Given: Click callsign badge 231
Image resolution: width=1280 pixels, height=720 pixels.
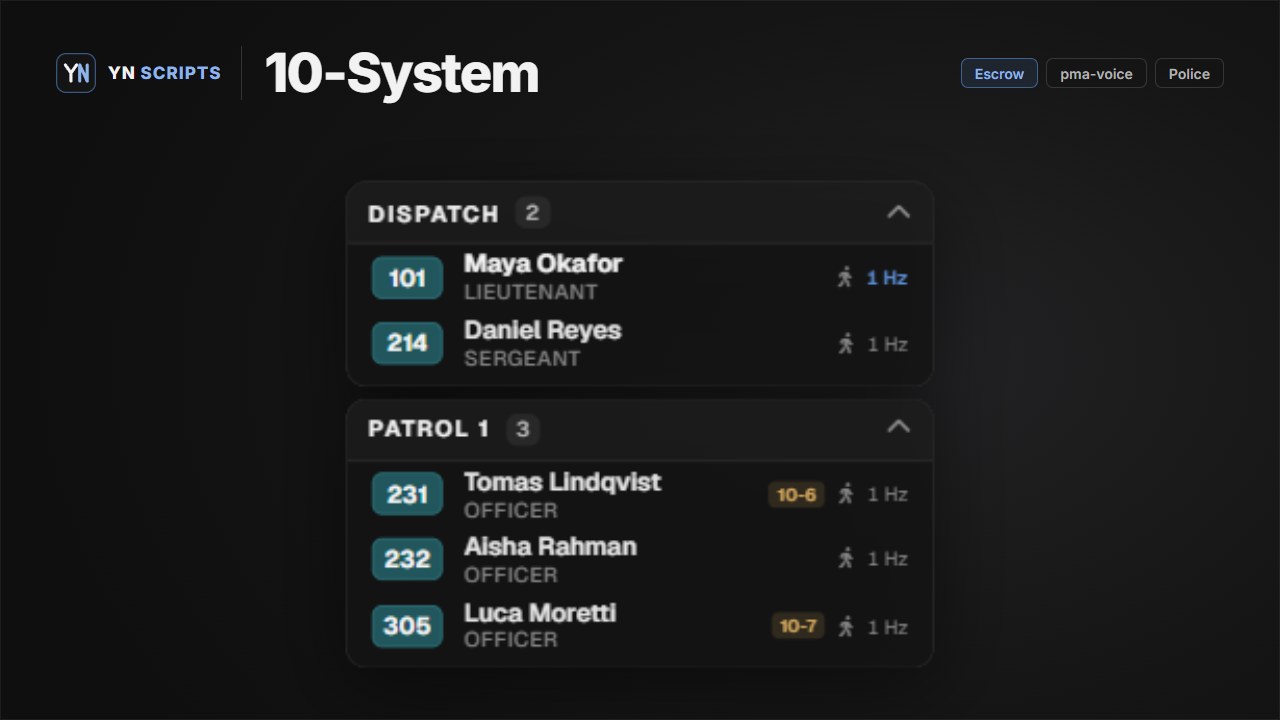Looking at the screenshot, I should pyautogui.click(x=407, y=494).
